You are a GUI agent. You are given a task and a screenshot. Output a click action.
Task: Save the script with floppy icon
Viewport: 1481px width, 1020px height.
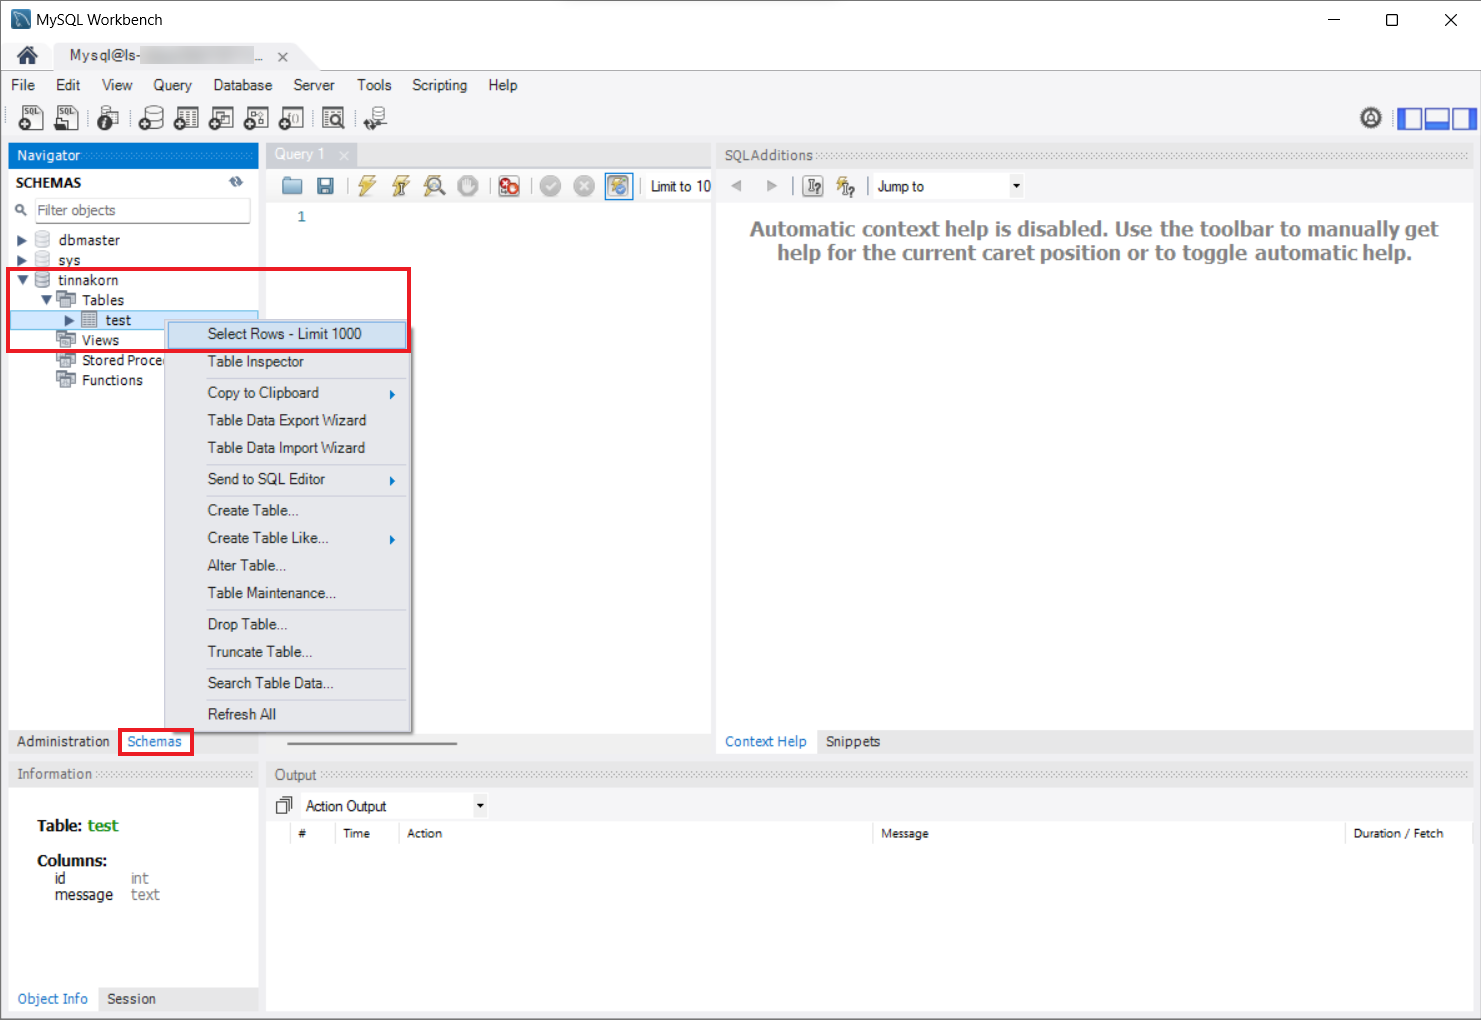coord(325,186)
